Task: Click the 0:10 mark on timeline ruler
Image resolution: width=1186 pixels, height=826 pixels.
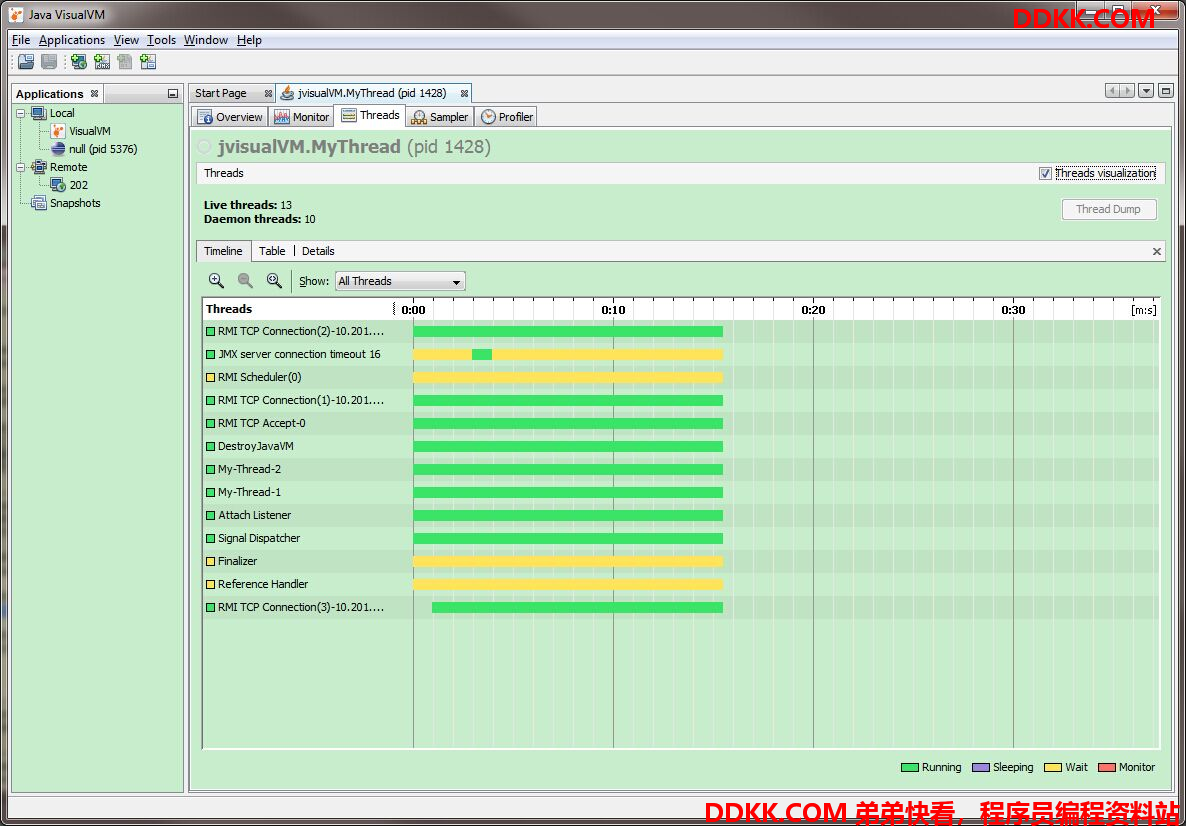Action: pos(613,309)
